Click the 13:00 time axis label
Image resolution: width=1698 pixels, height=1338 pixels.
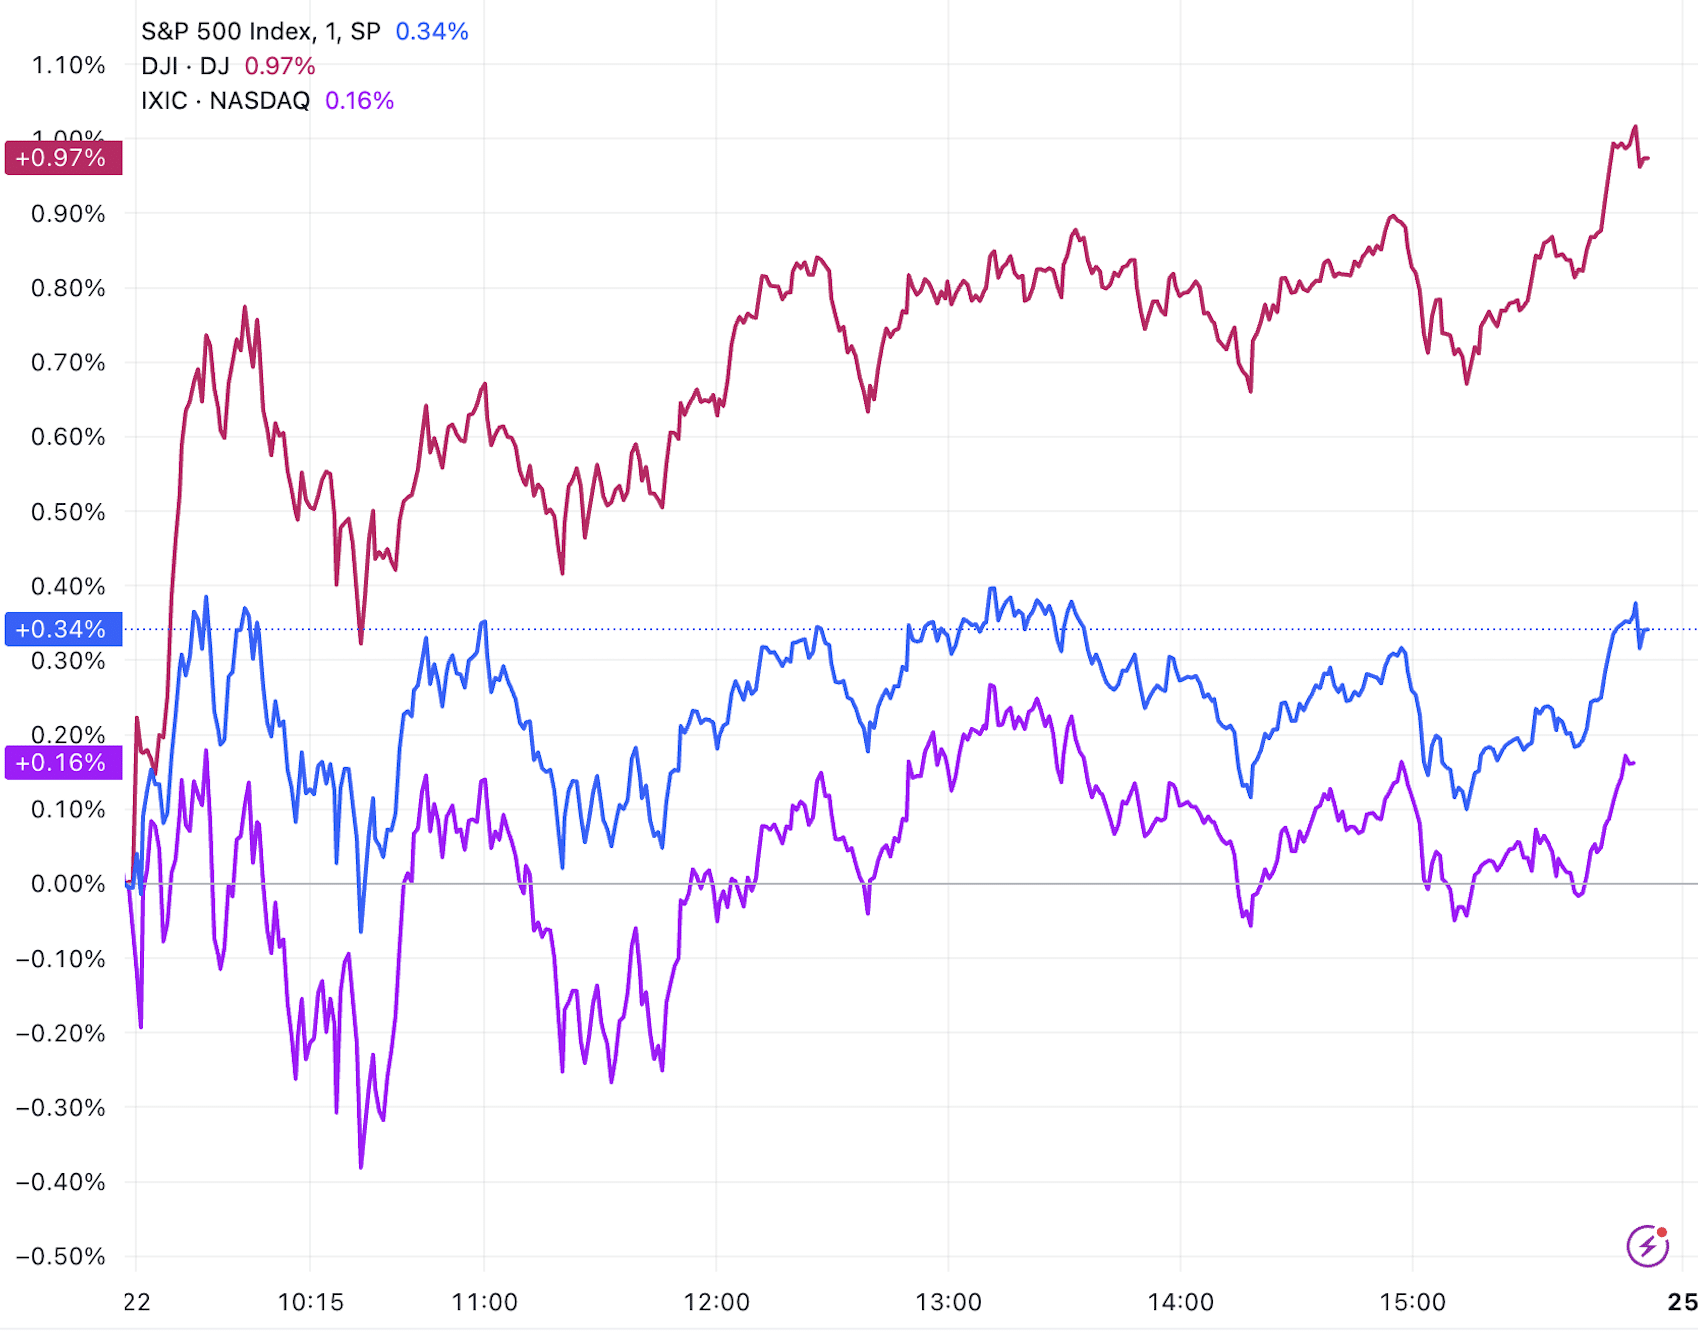948,1302
